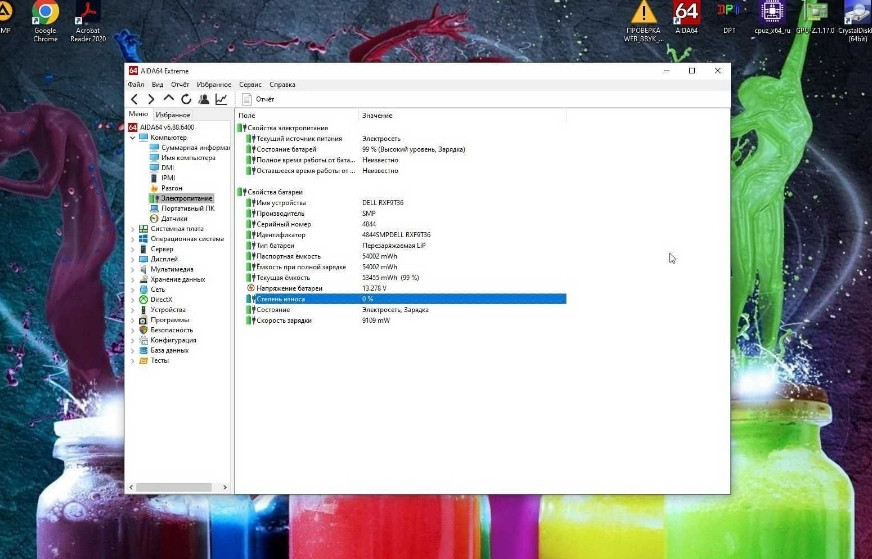Collapse the Компьютер tree node

133,137
